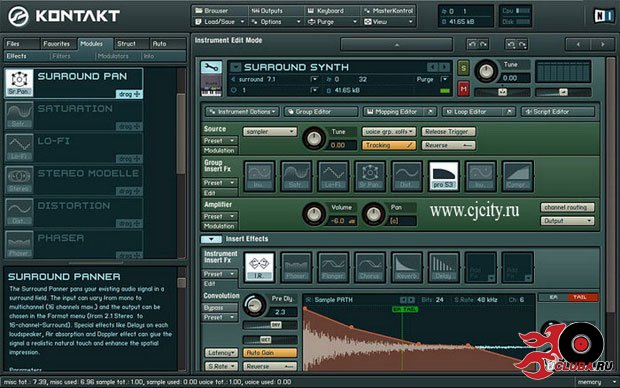Toggle the Solo S button
The width and height of the screenshot is (620, 388).
click(463, 68)
